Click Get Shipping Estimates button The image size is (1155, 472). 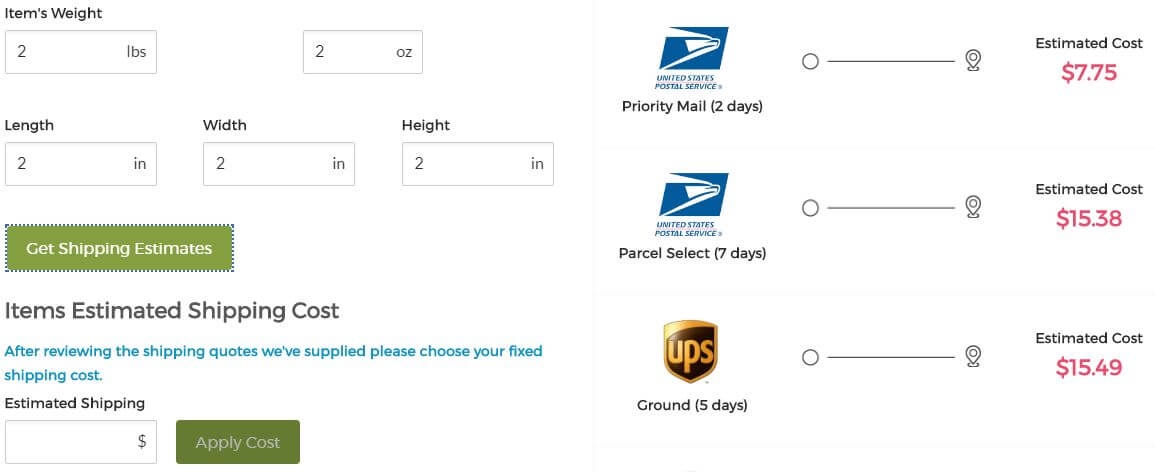[x=119, y=248]
